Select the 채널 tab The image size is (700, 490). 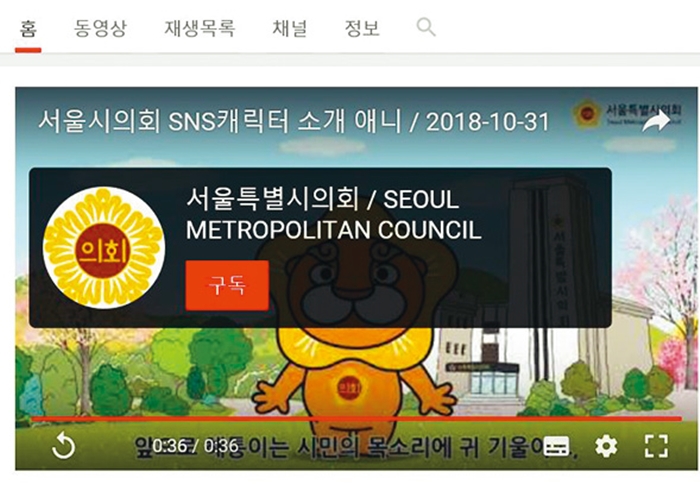(290, 28)
